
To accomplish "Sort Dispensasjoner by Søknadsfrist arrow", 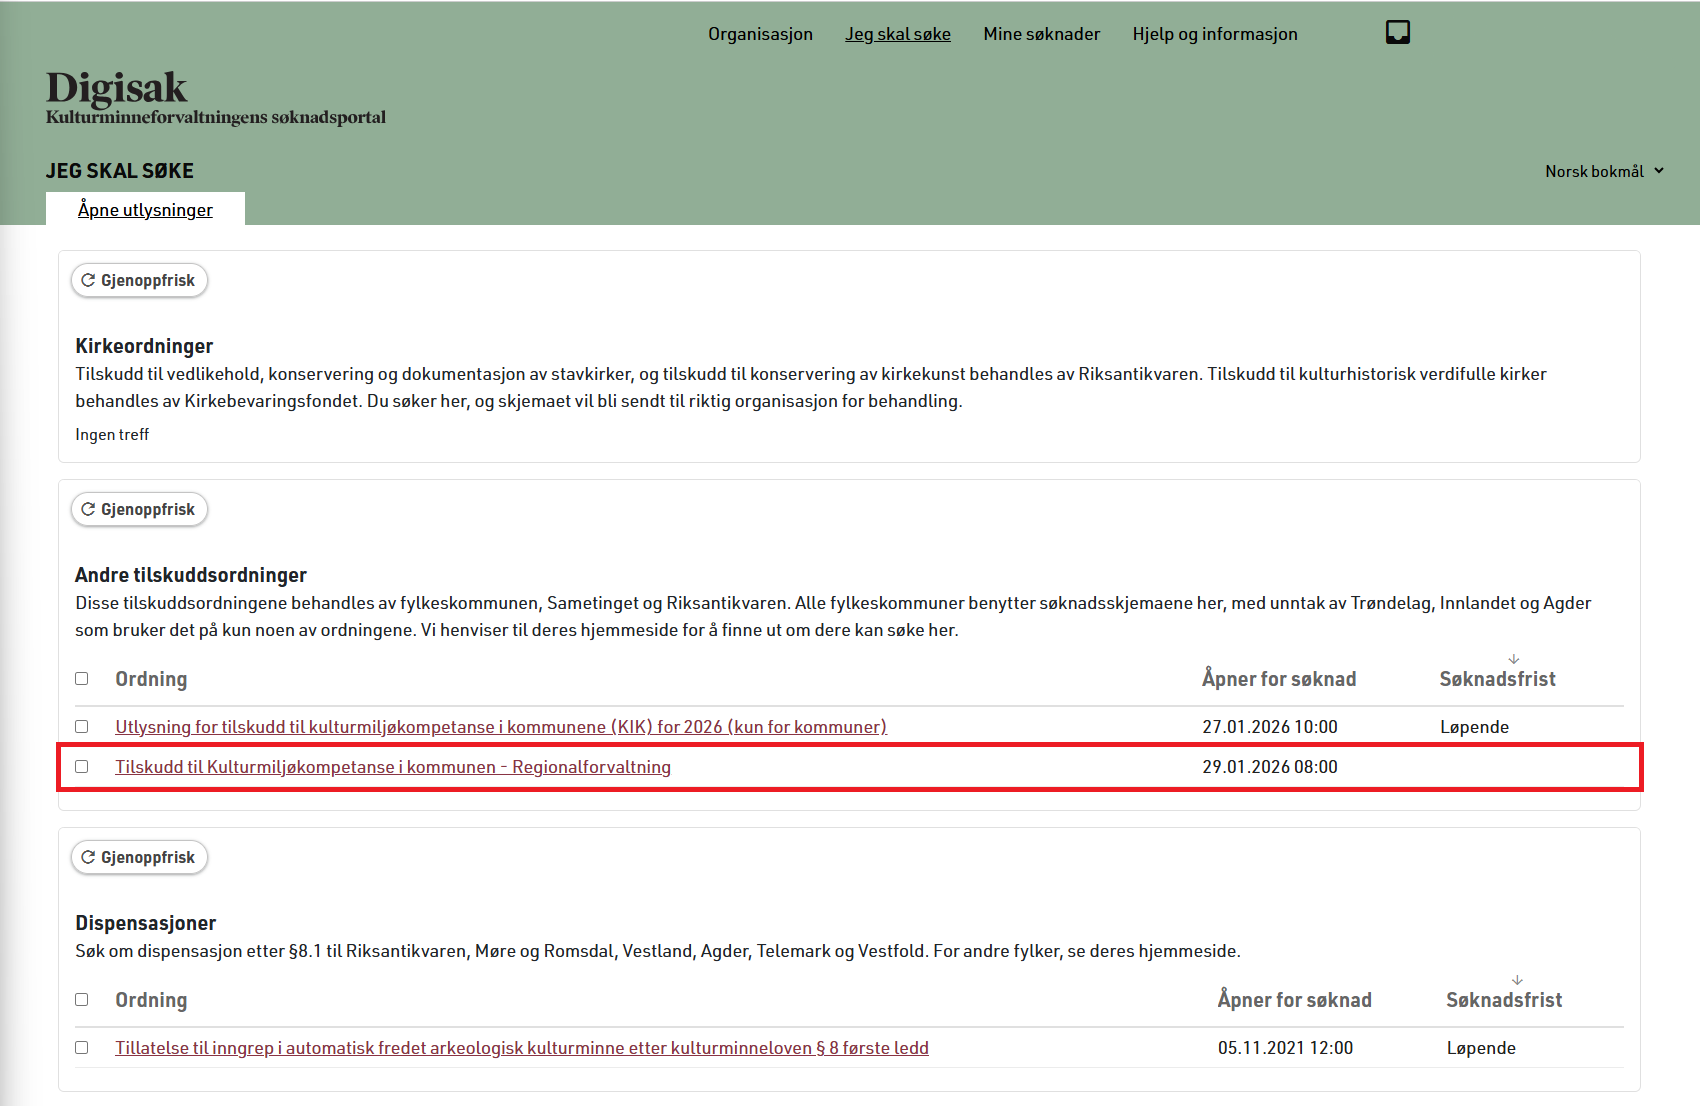I will (x=1517, y=981).
